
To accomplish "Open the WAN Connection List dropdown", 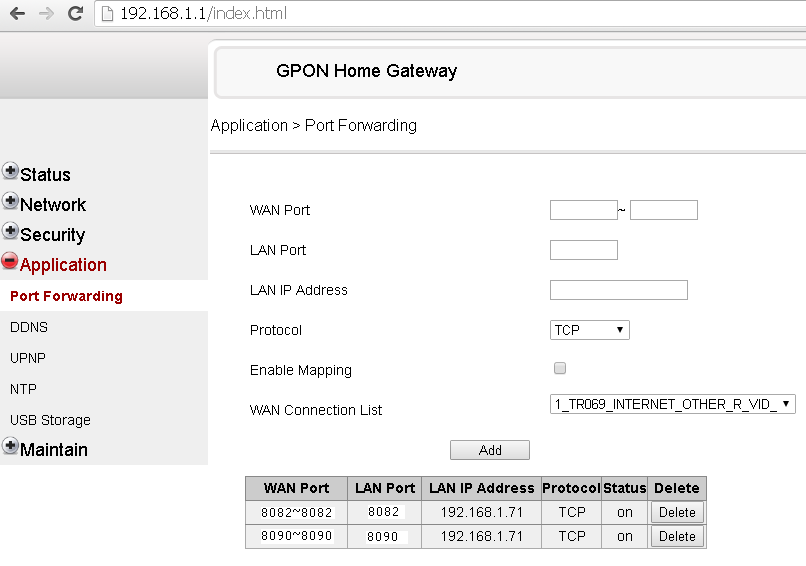I will 672,404.
